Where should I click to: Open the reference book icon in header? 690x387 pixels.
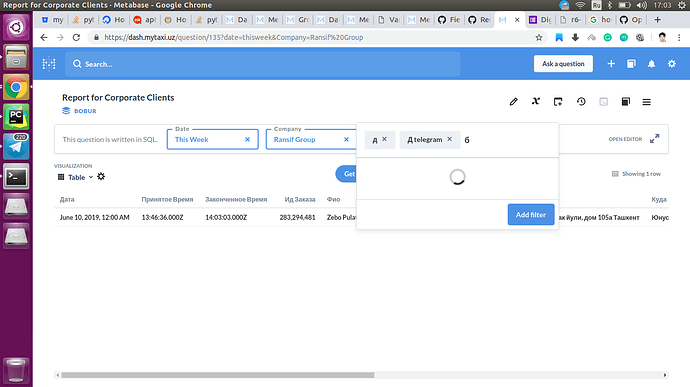click(x=631, y=64)
